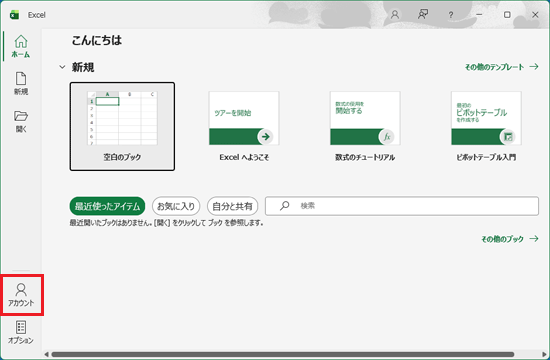
Task: Click the 最近開いたブックはありません message
Action: [166, 223]
